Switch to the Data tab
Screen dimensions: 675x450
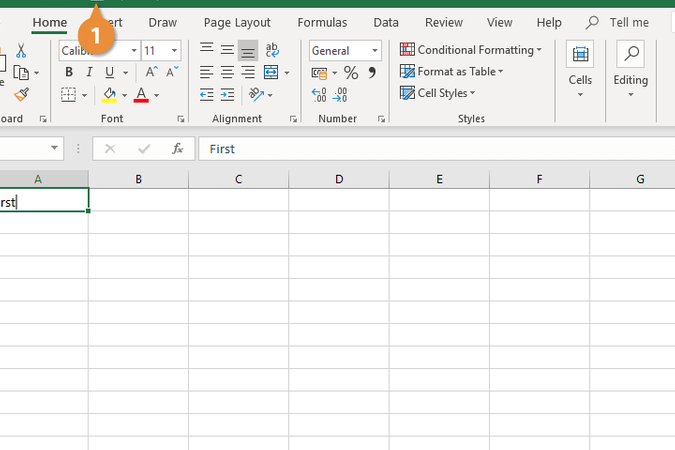pos(386,22)
